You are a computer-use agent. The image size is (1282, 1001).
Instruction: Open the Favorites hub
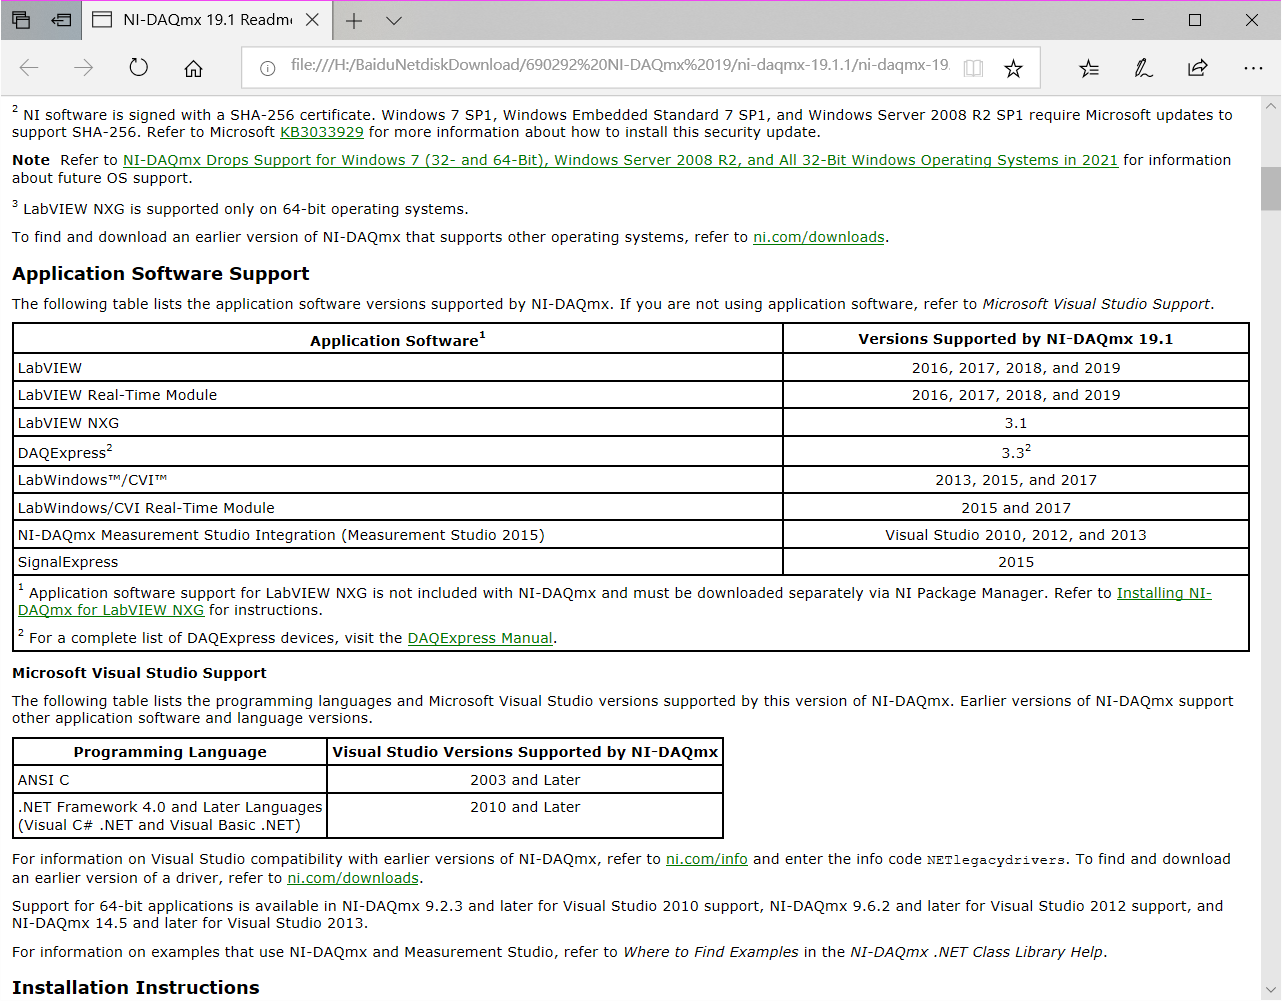1089,68
